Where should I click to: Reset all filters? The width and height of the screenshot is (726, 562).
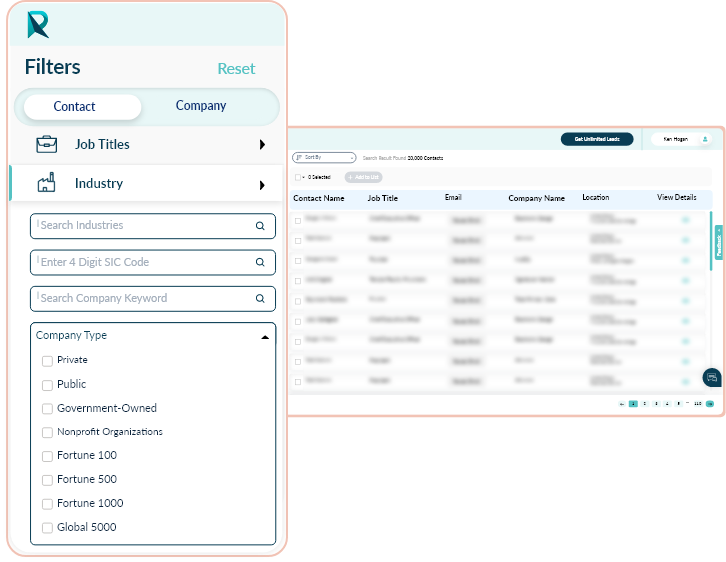coord(236,69)
